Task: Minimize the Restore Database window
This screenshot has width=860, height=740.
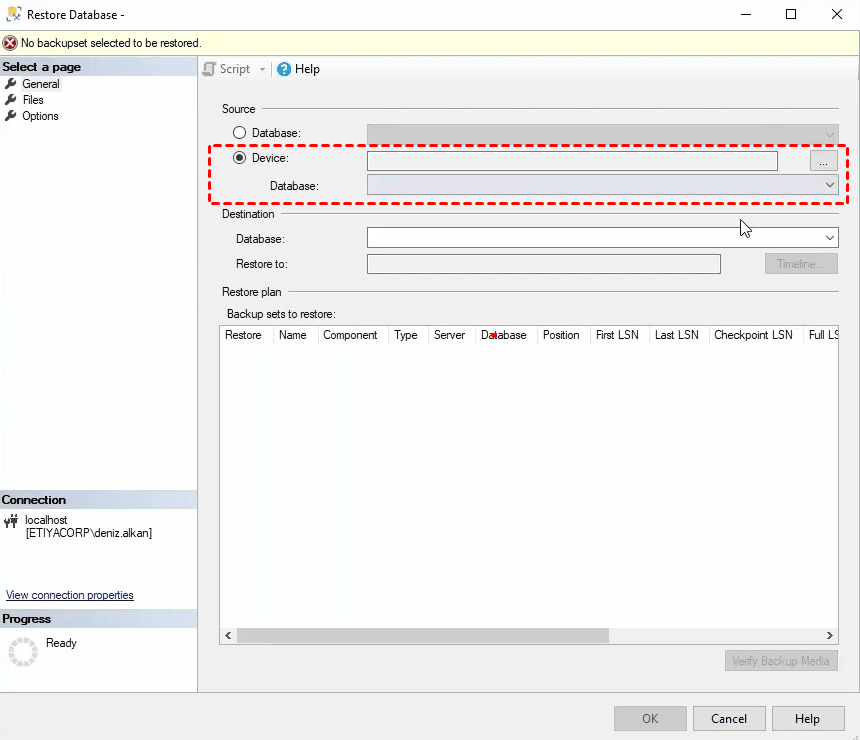Action: [746, 14]
